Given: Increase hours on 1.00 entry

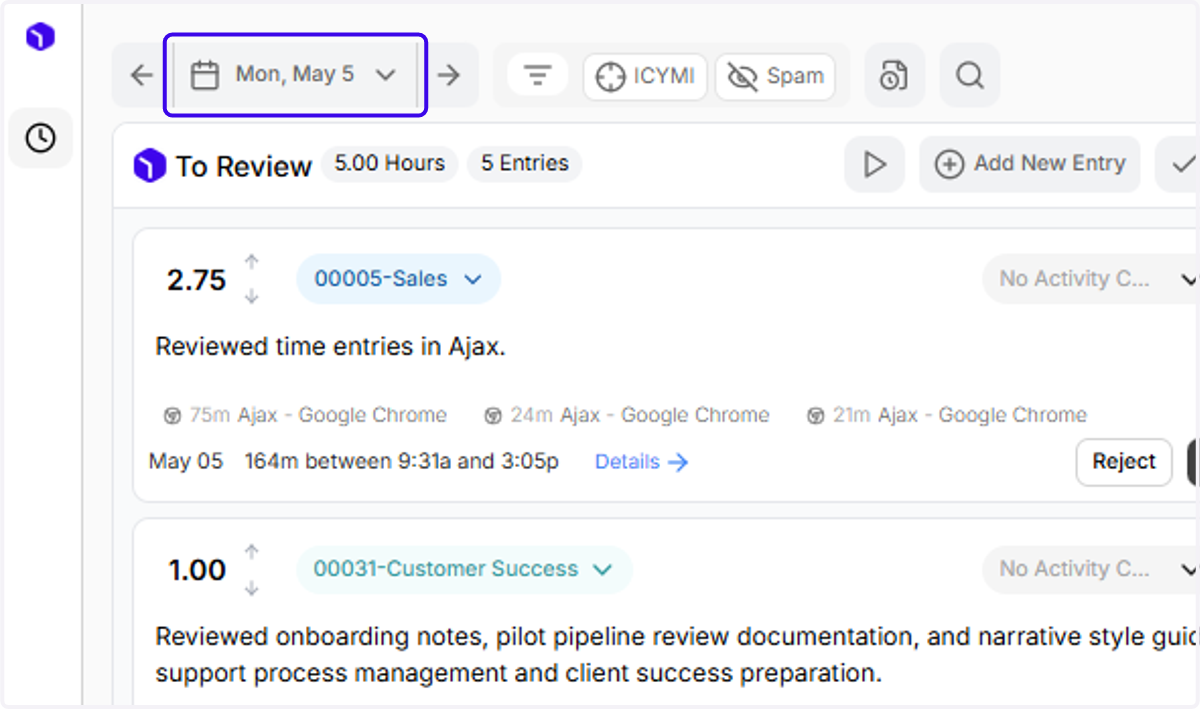Looking at the screenshot, I should point(252,552).
